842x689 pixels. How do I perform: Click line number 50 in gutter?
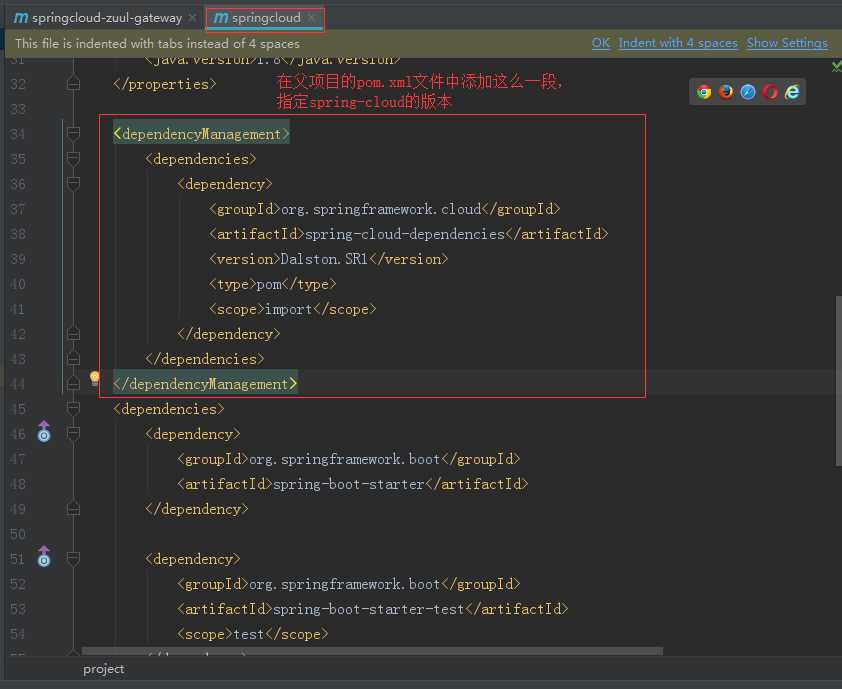click(x=18, y=534)
